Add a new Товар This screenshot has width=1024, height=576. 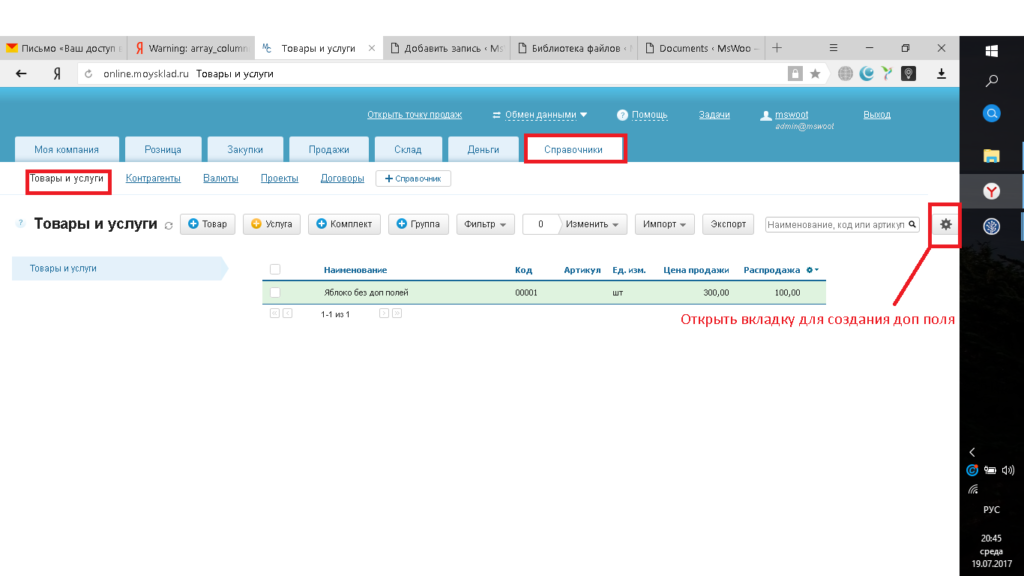pyautogui.click(x=208, y=224)
